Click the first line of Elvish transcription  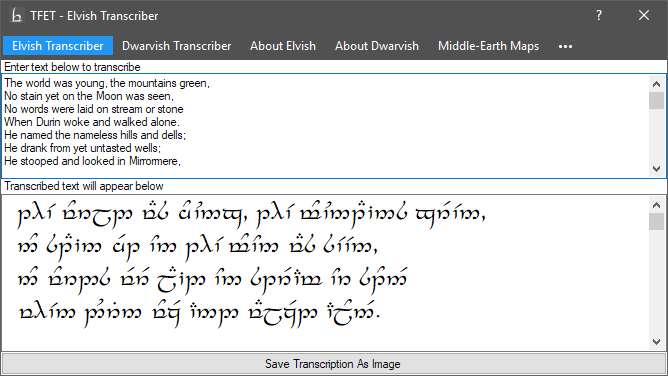click(x=251, y=214)
